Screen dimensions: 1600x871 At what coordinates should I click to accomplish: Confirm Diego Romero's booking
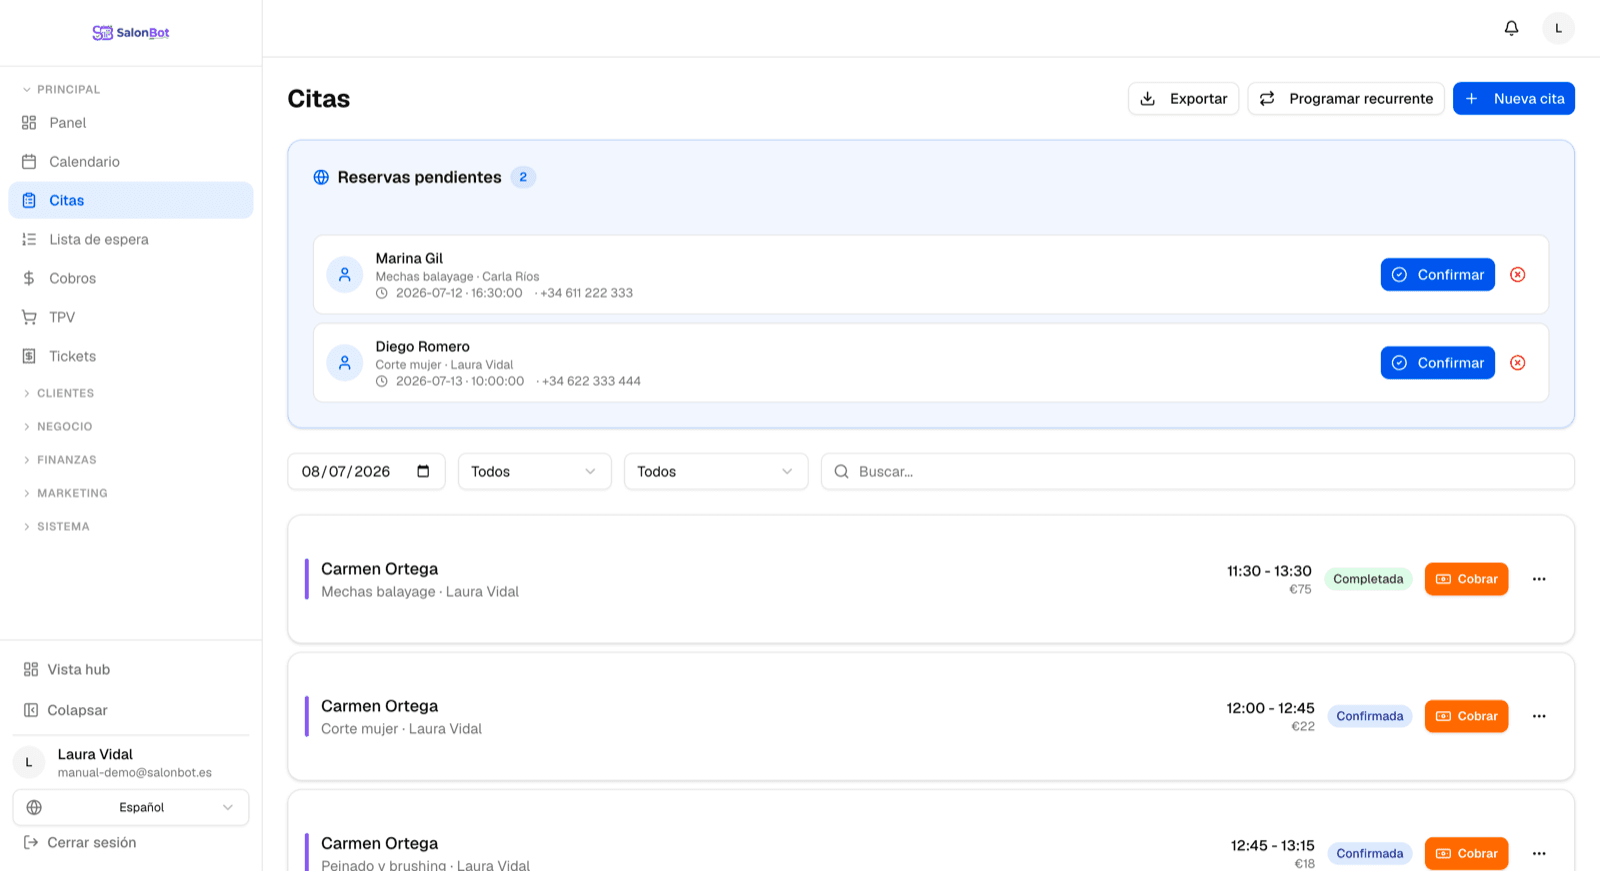coord(1438,363)
